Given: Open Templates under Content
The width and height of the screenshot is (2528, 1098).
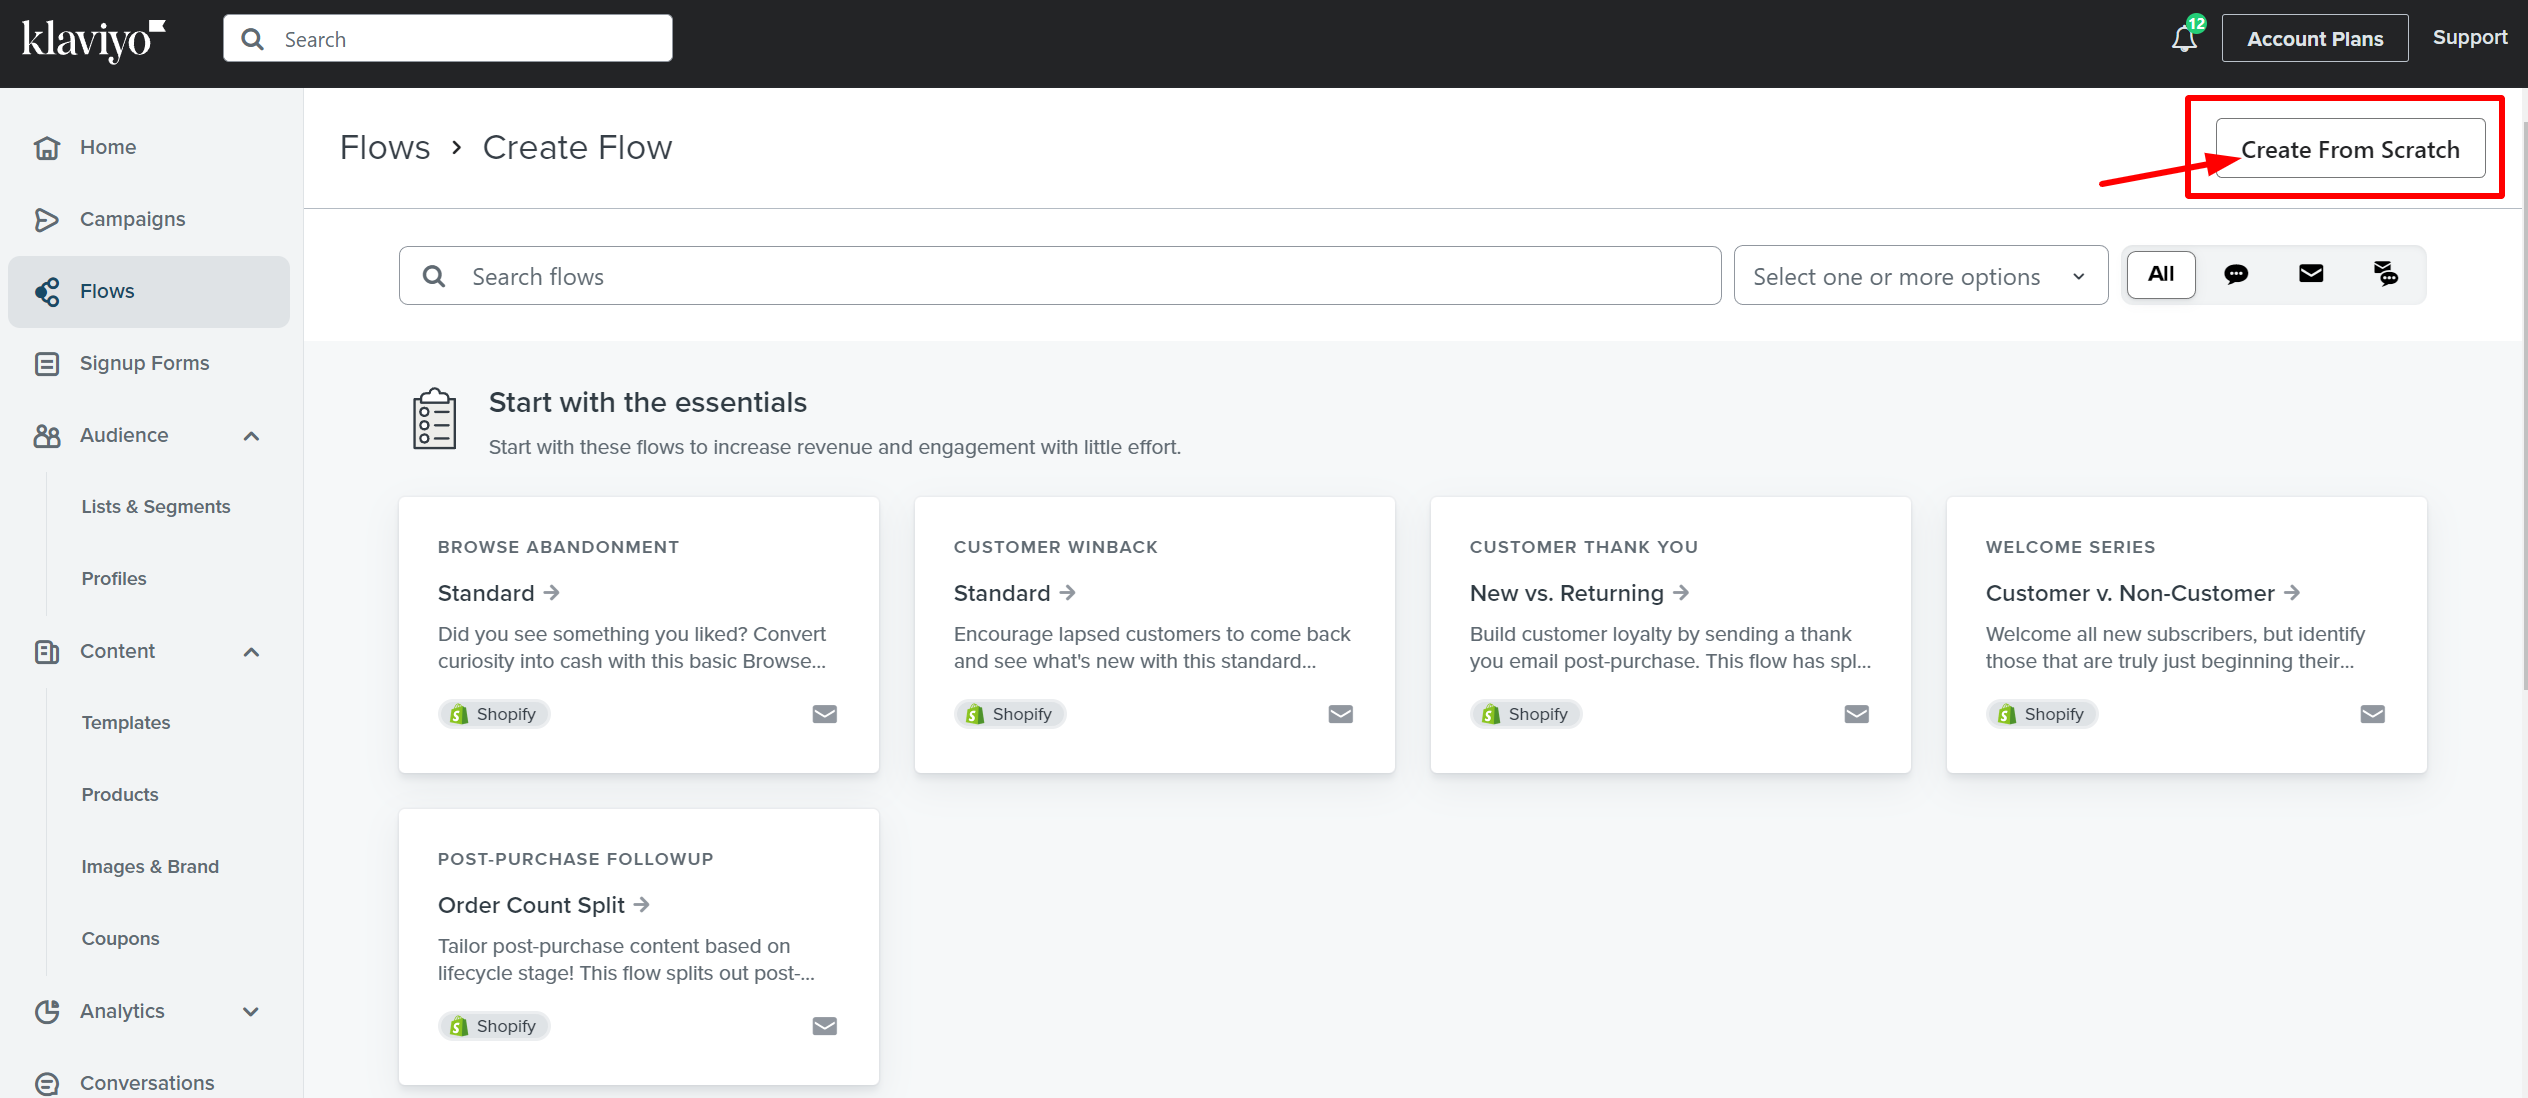Looking at the screenshot, I should click(126, 723).
